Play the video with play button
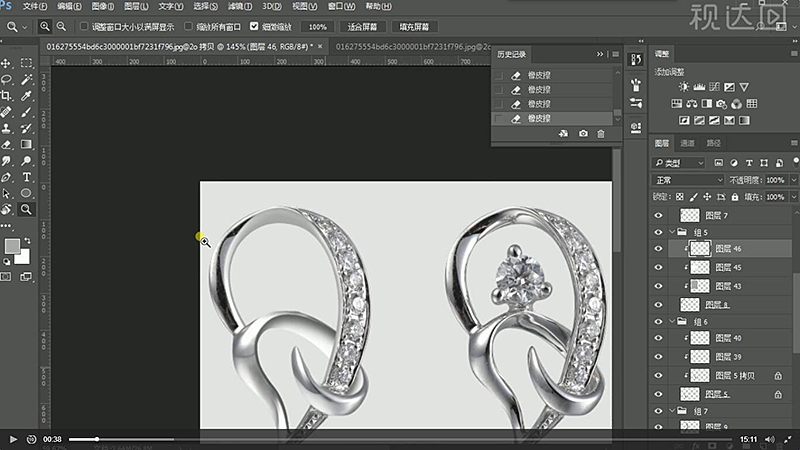 (x=13, y=439)
